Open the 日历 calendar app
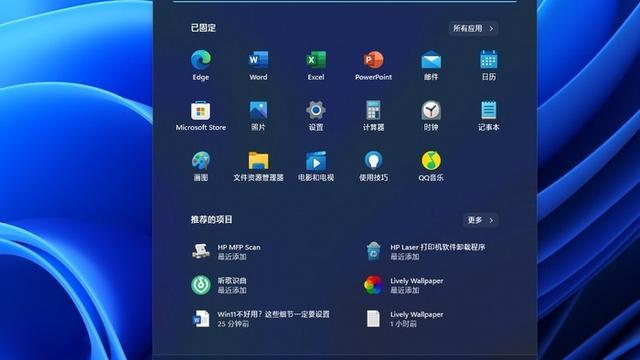640x360 pixels. pos(489,60)
